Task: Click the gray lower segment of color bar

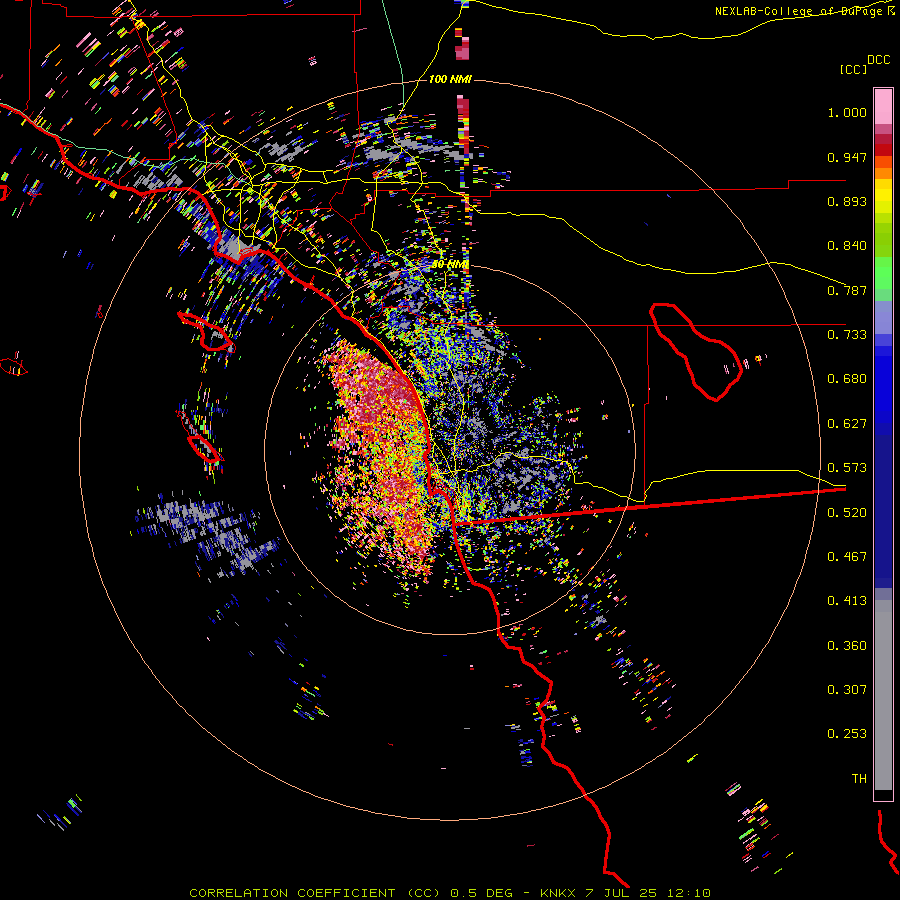Action: (883, 695)
